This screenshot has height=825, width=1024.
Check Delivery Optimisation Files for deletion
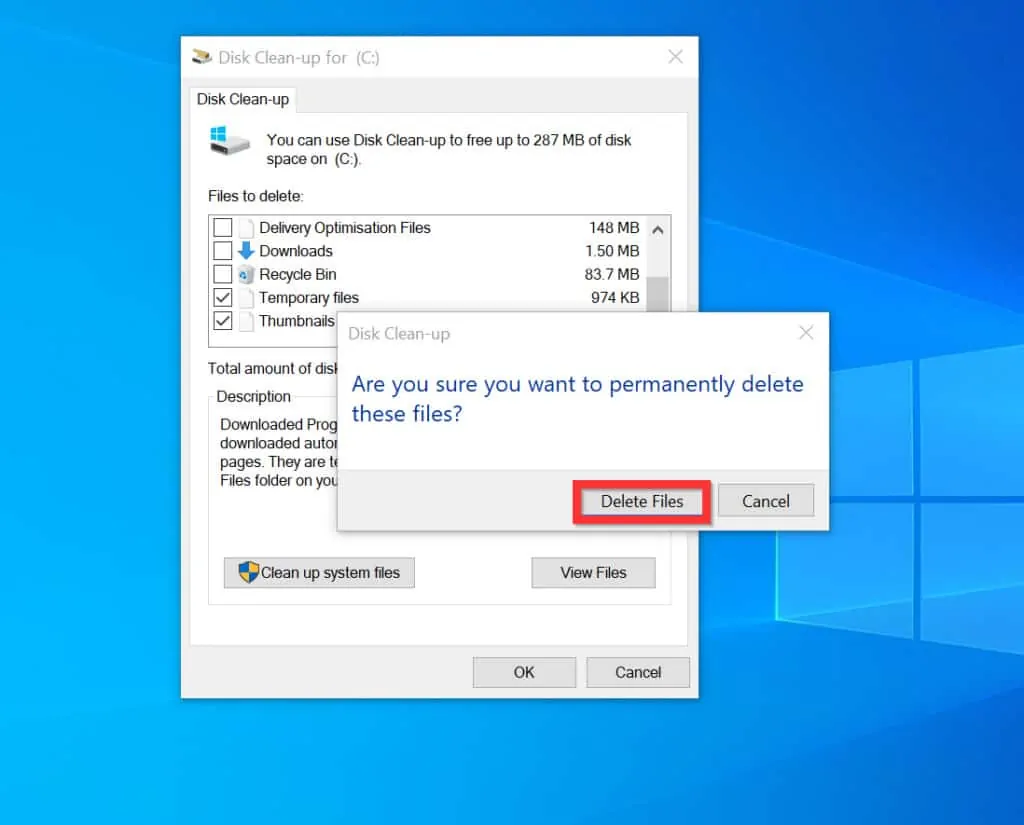coord(223,228)
